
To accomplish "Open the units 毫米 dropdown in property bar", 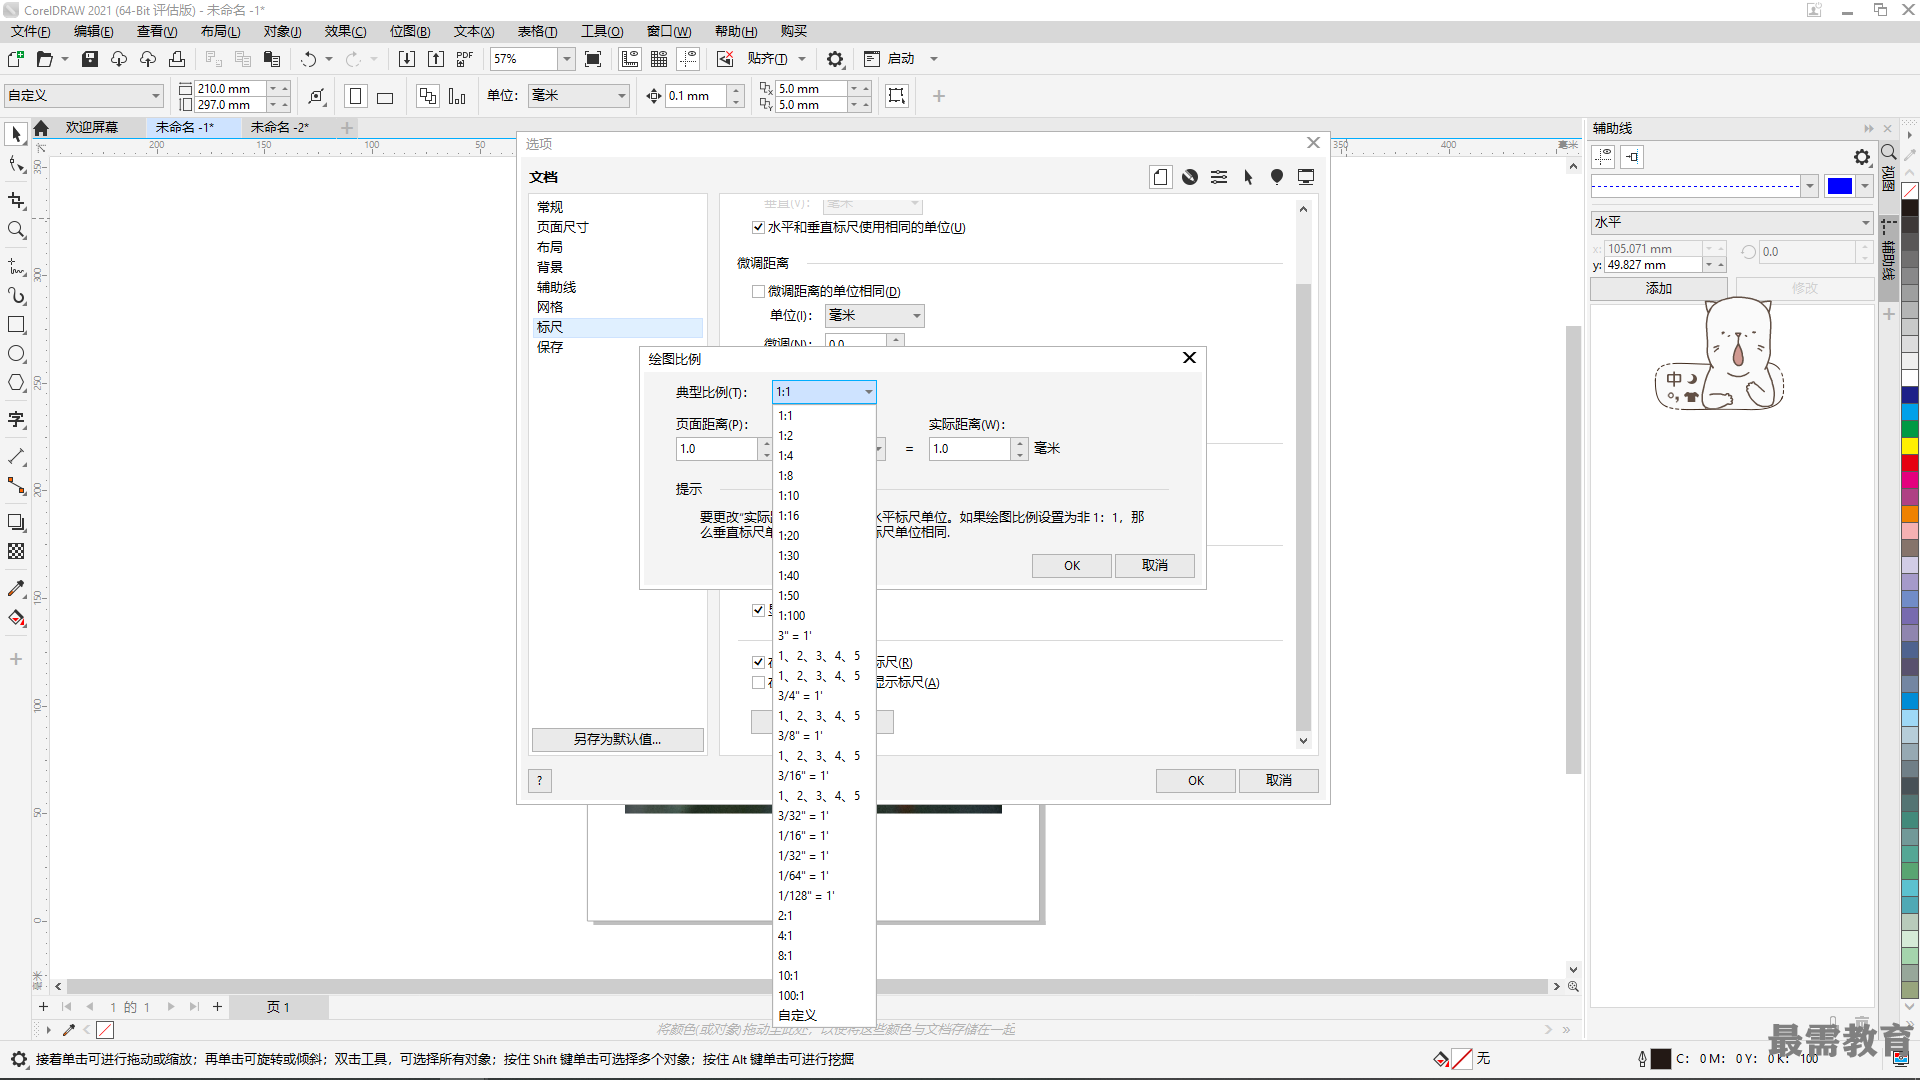I will point(578,96).
